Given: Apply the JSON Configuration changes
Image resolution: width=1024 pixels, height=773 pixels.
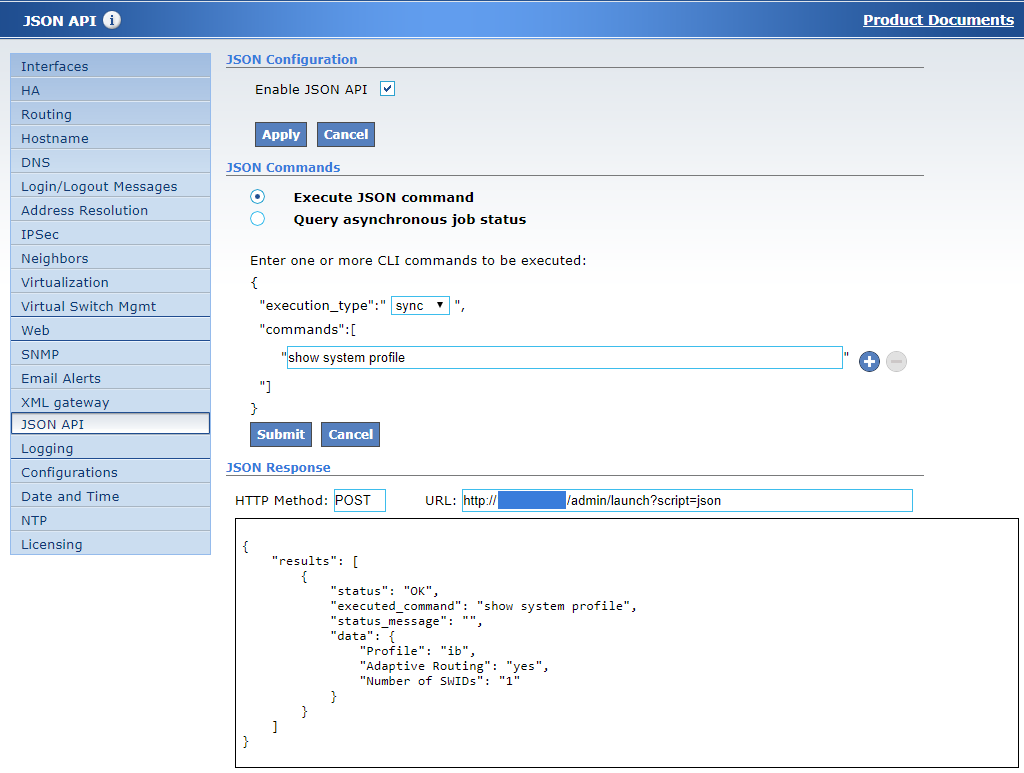Looking at the screenshot, I should [280, 134].
